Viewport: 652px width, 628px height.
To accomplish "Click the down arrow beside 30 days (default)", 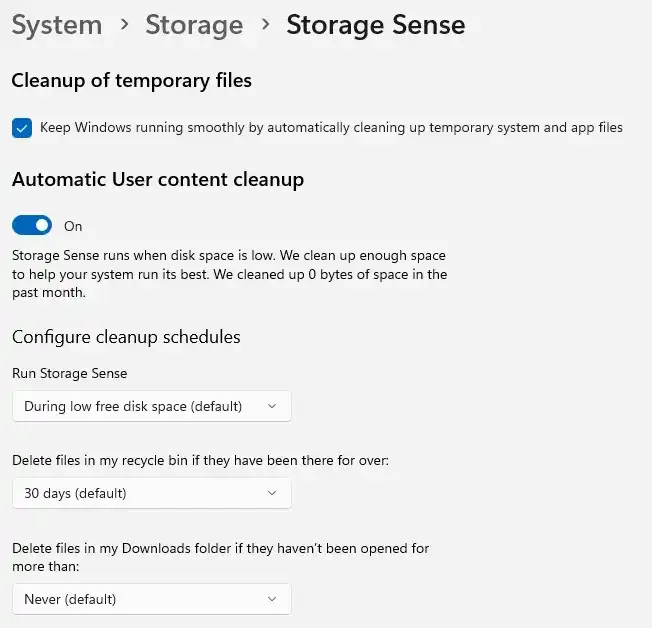I will [x=271, y=493].
